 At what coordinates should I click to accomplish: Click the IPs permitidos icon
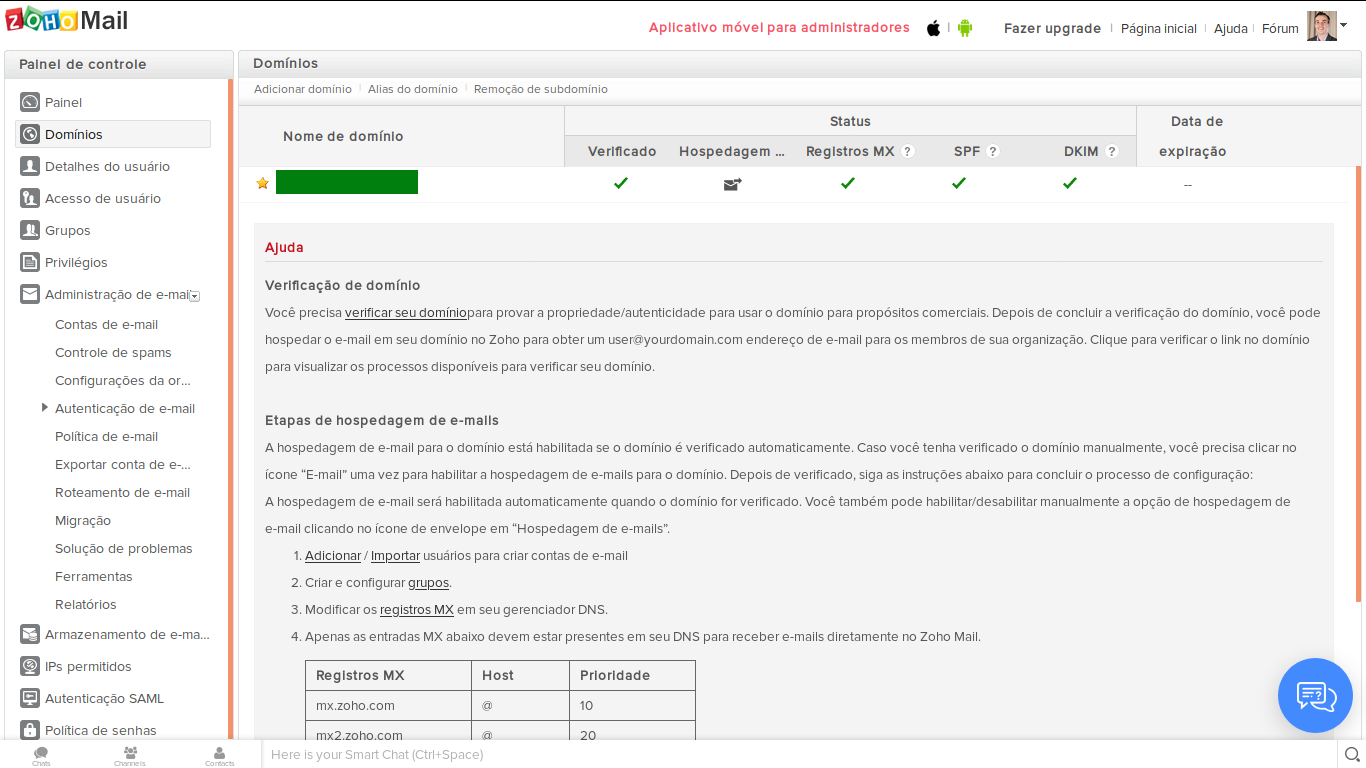(x=30, y=666)
